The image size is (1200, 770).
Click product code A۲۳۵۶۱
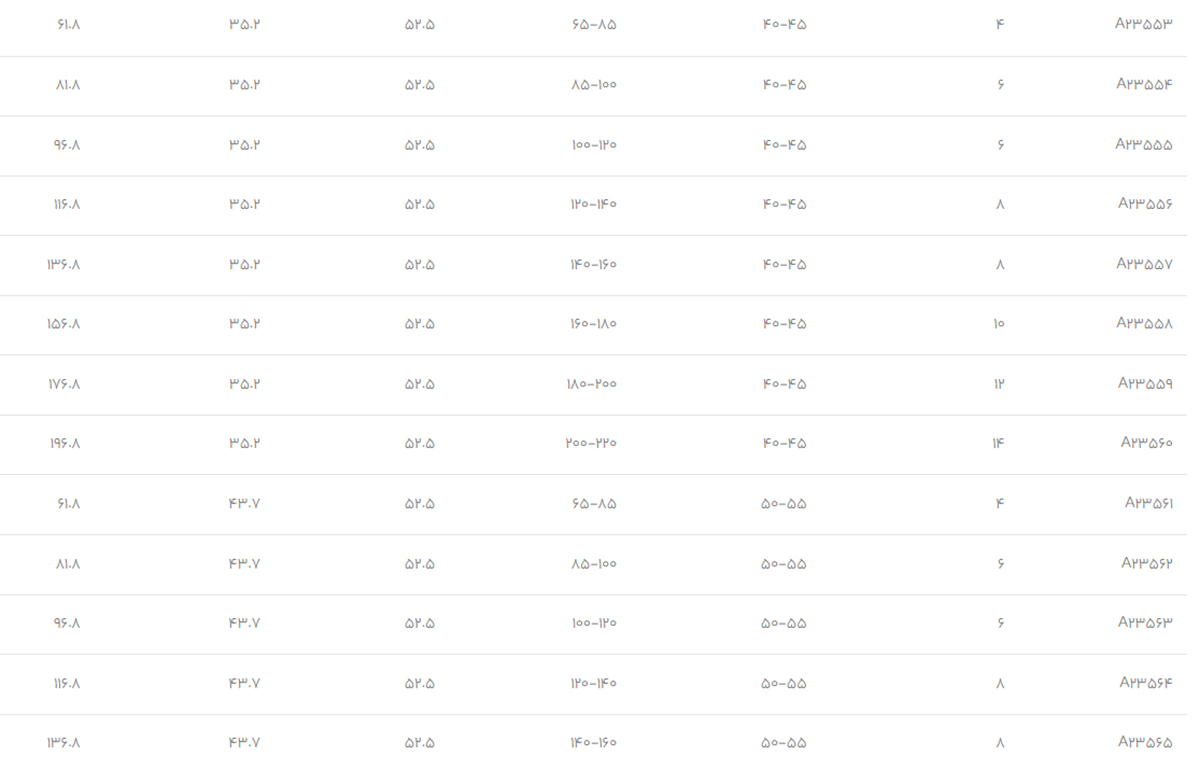pos(1148,503)
